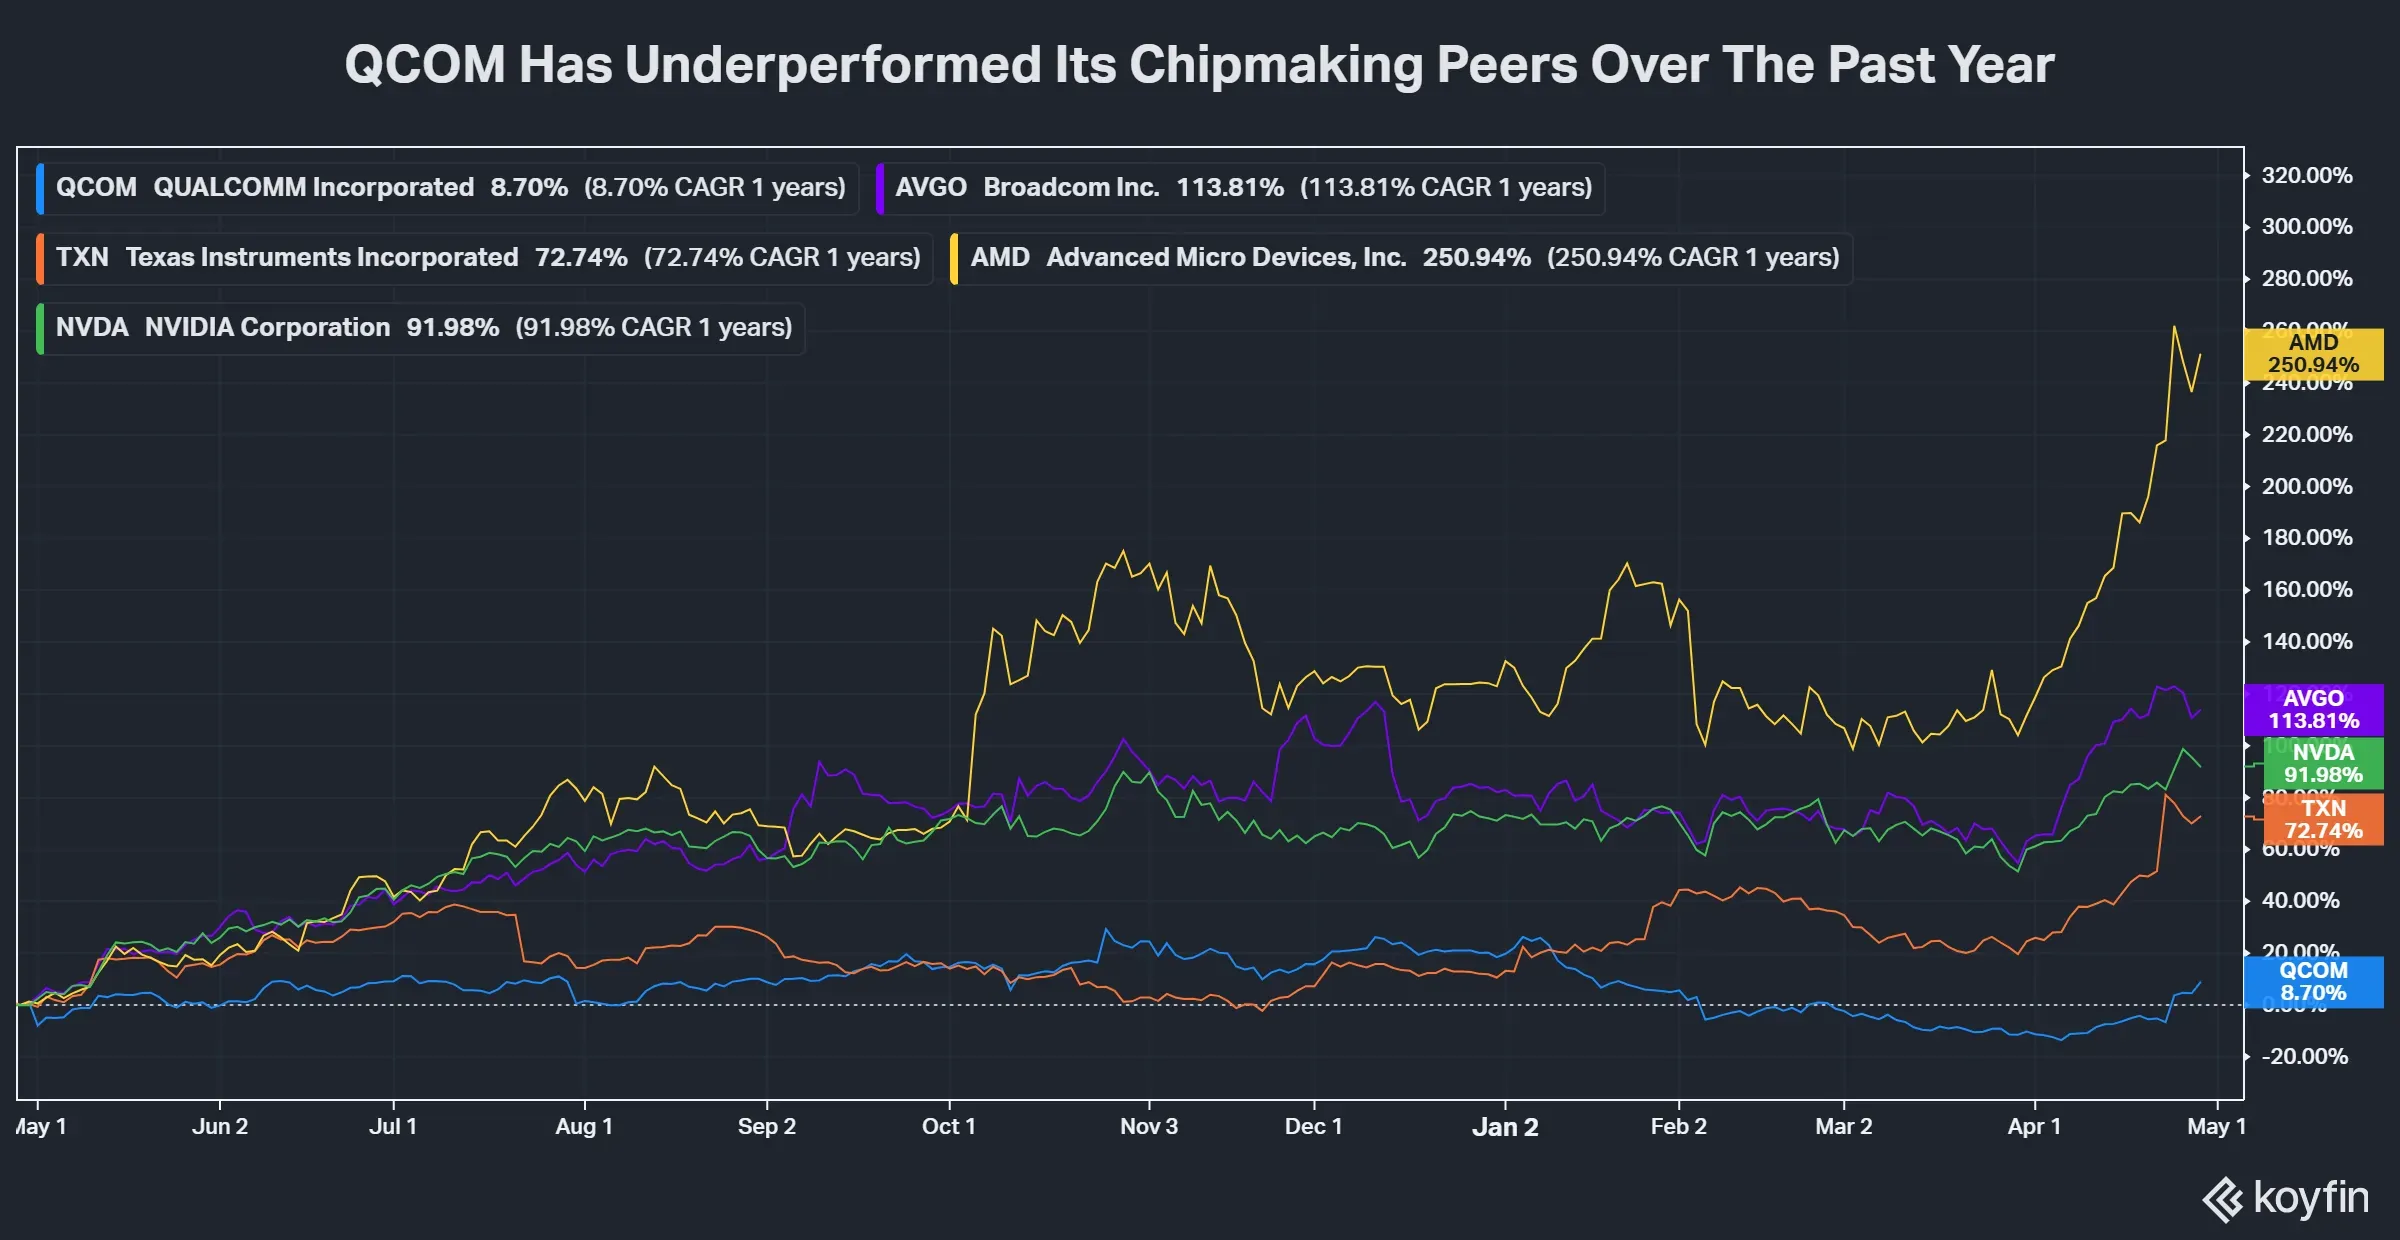
Task: Click the Koyfin logo icon
Action: click(2224, 1199)
